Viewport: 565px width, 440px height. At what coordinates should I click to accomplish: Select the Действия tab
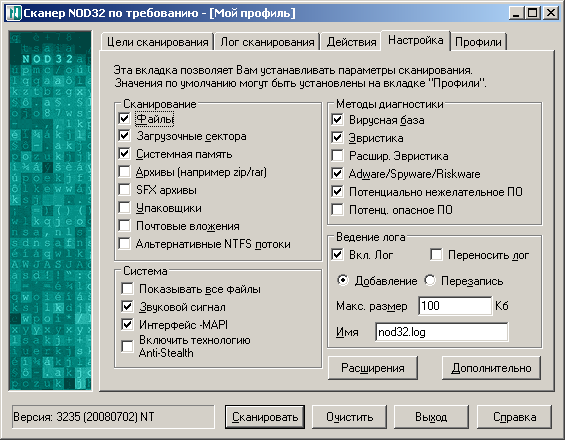pyautogui.click(x=351, y=42)
